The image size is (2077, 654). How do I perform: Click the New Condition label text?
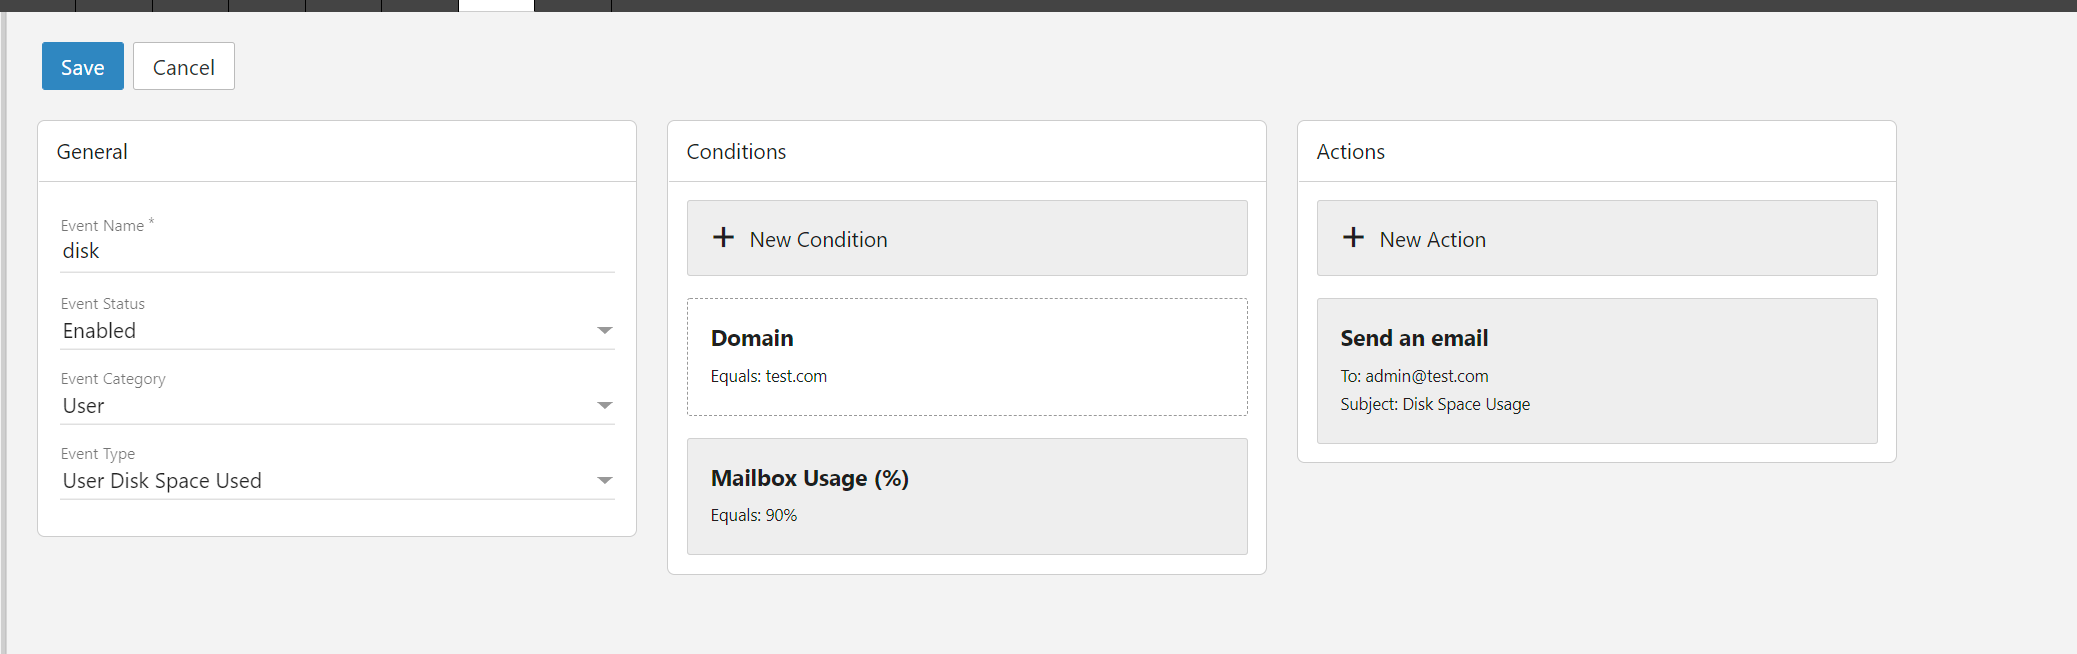pyautogui.click(x=818, y=240)
